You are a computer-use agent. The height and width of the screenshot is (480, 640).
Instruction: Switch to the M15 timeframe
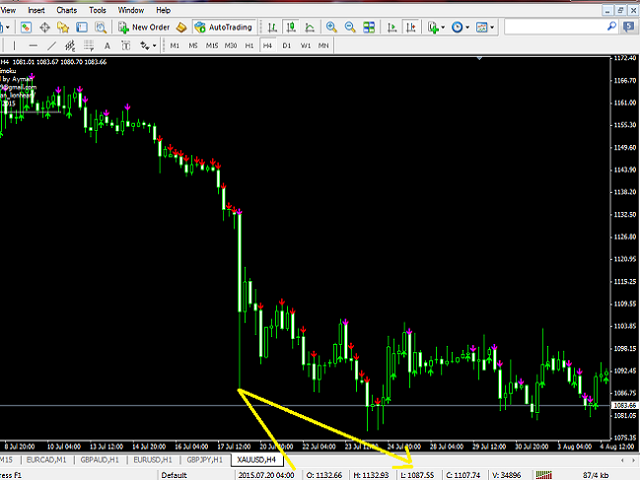pos(211,46)
